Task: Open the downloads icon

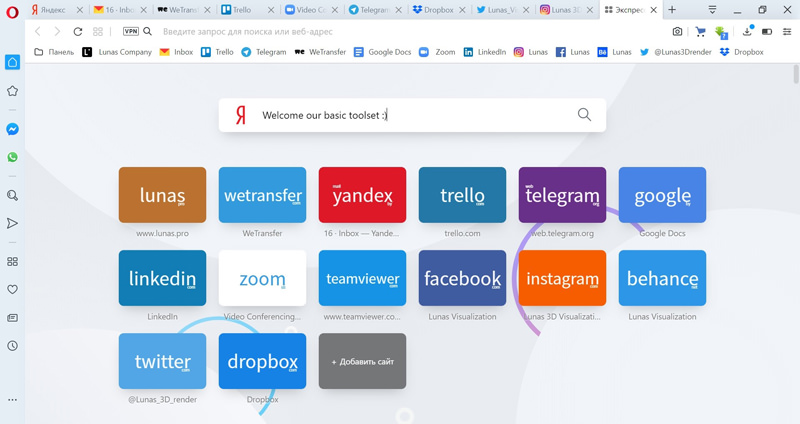Action: click(747, 32)
